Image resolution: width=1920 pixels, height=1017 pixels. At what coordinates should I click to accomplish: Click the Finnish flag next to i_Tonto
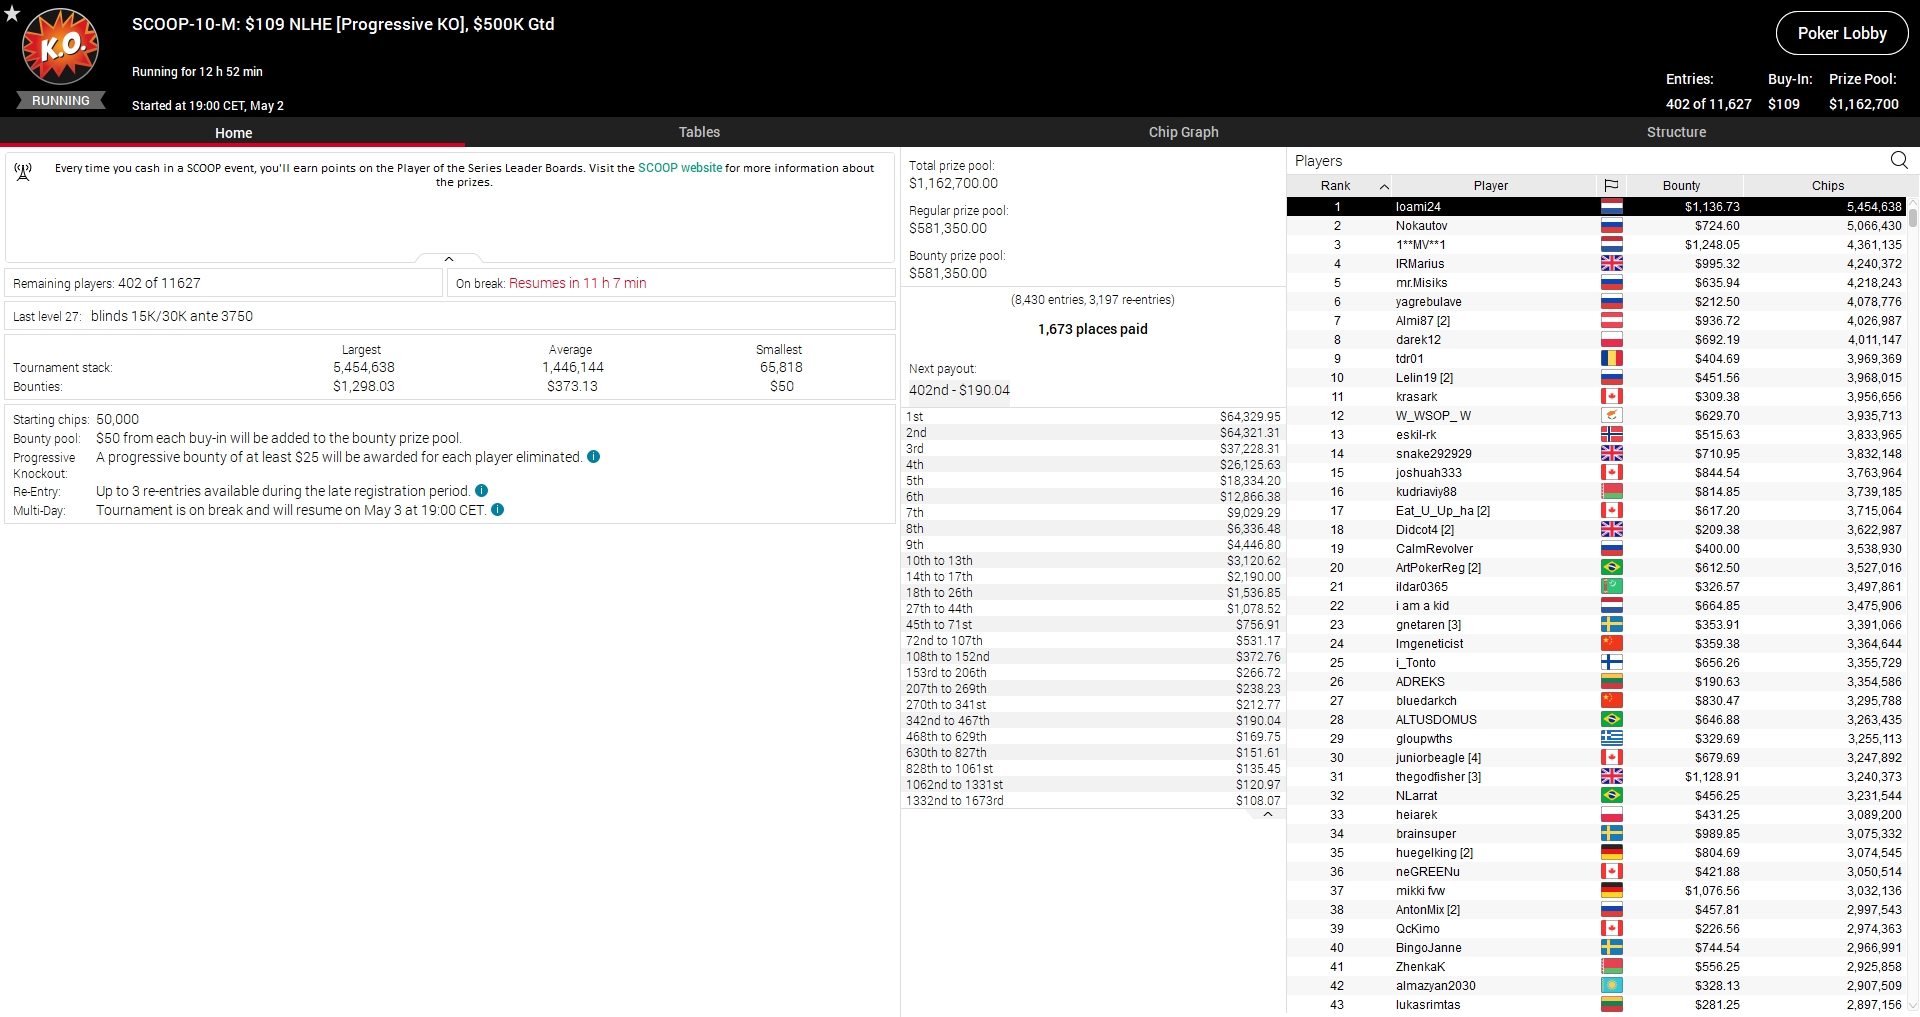(1611, 663)
